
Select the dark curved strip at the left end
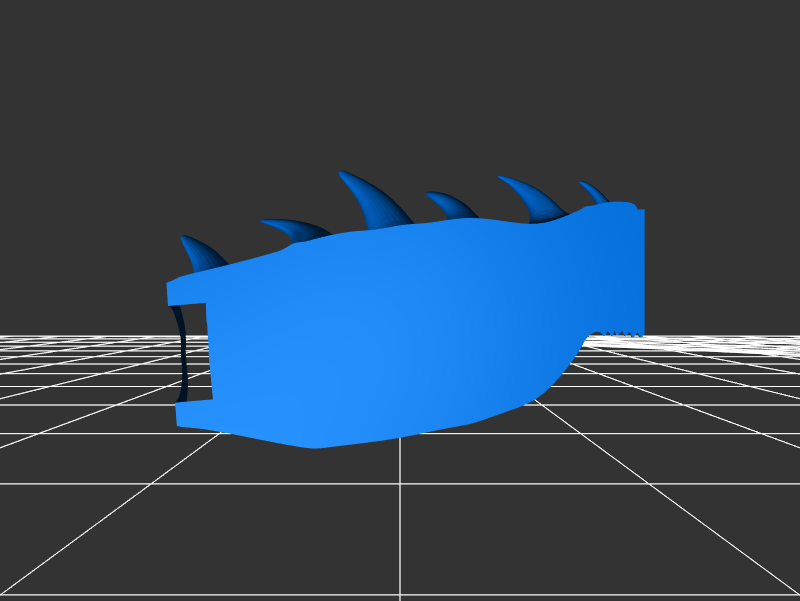180,355
